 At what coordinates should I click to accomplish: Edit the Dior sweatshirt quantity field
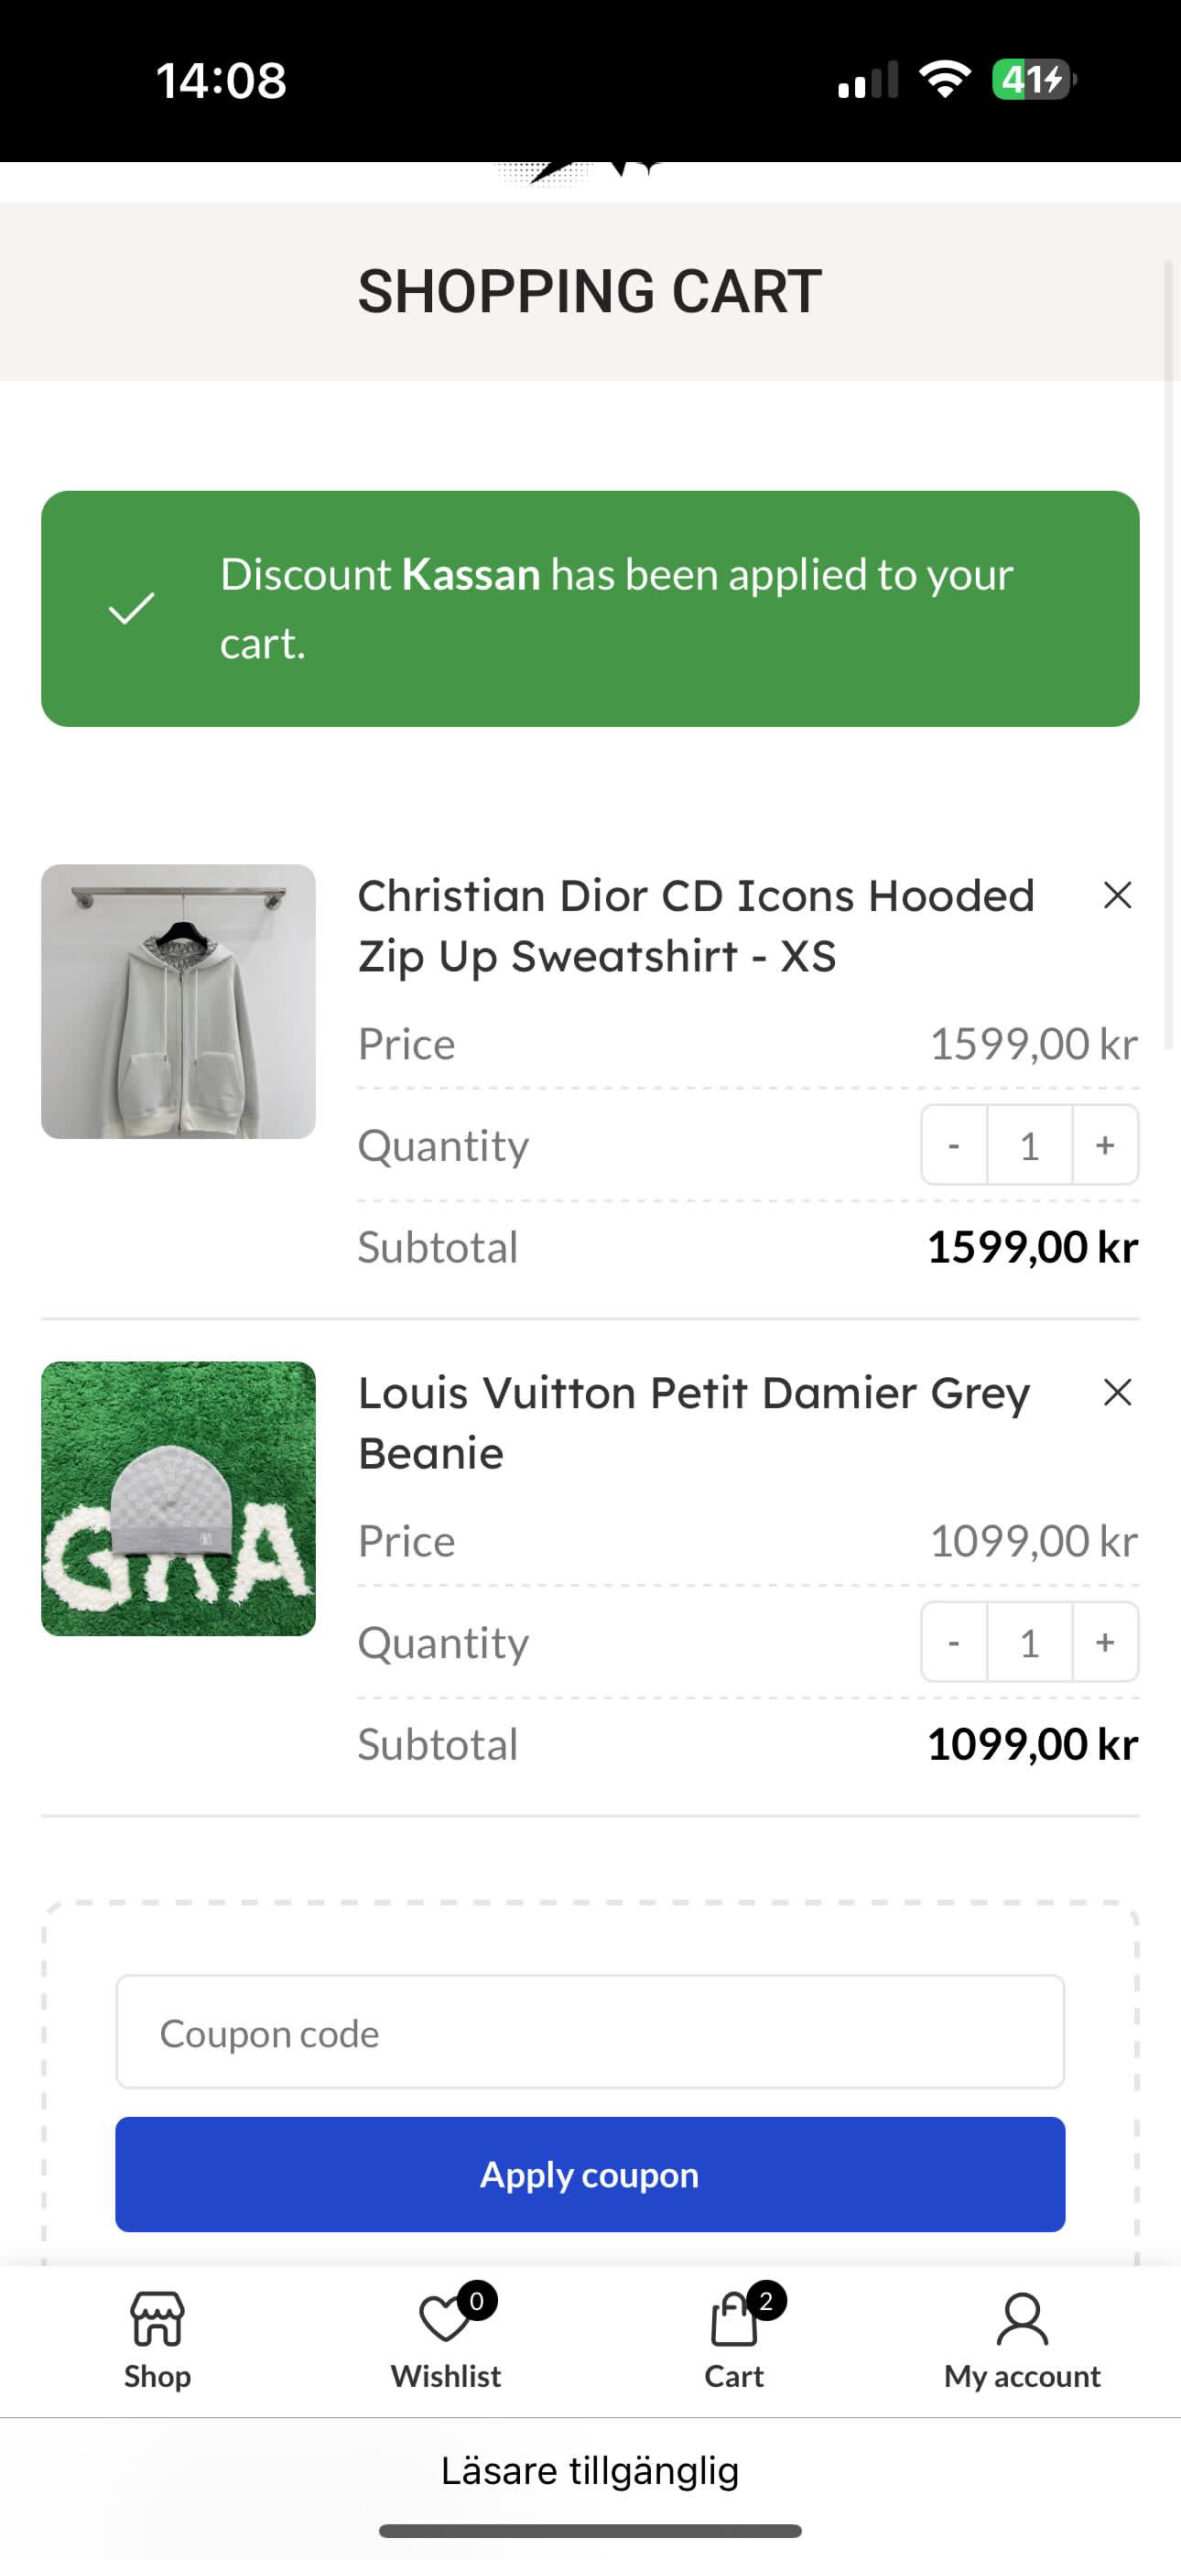(1029, 1145)
